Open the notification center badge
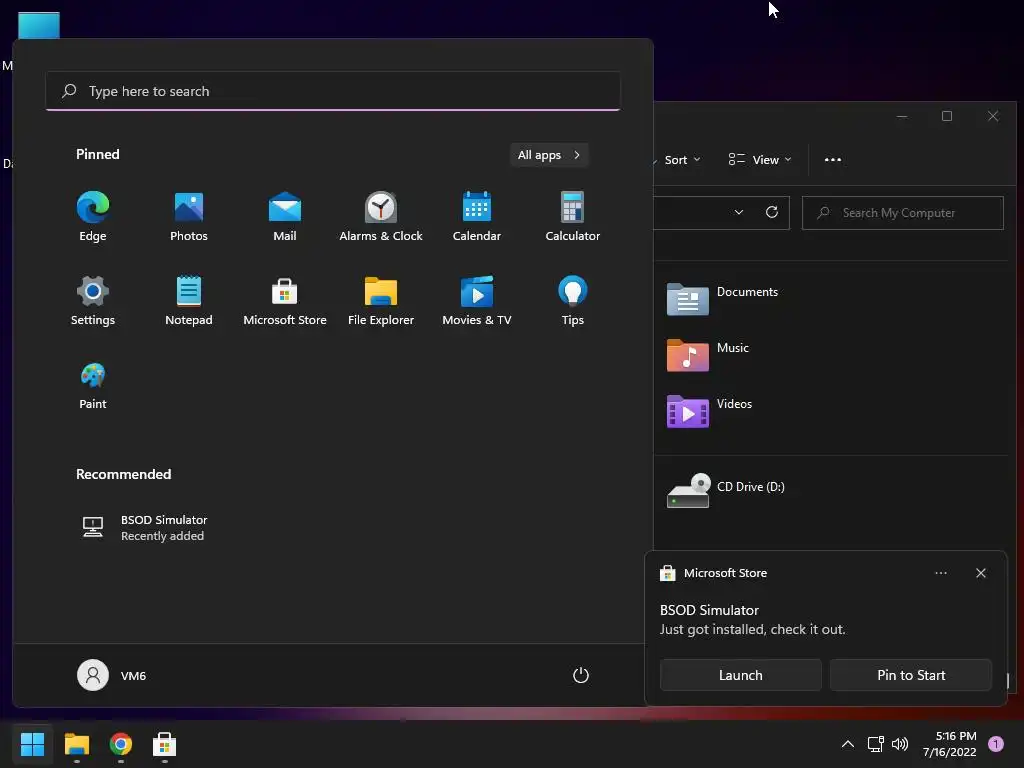The width and height of the screenshot is (1024, 768). 996,744
